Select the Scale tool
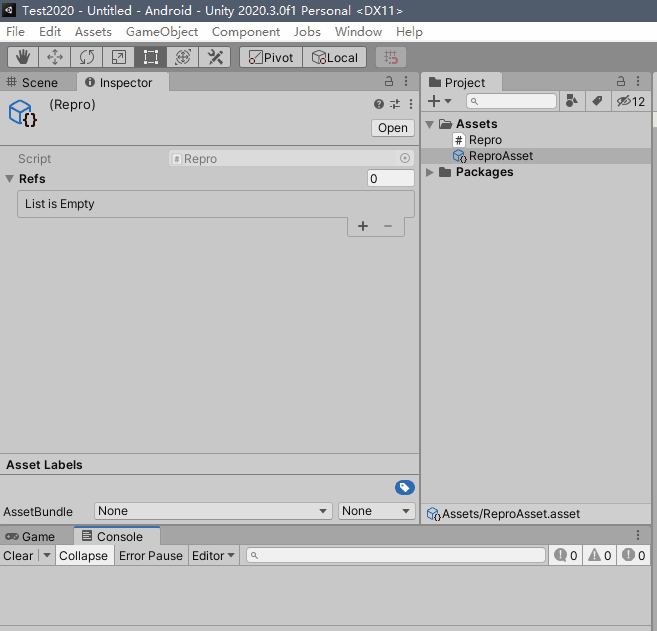 [x=119, y=57]
